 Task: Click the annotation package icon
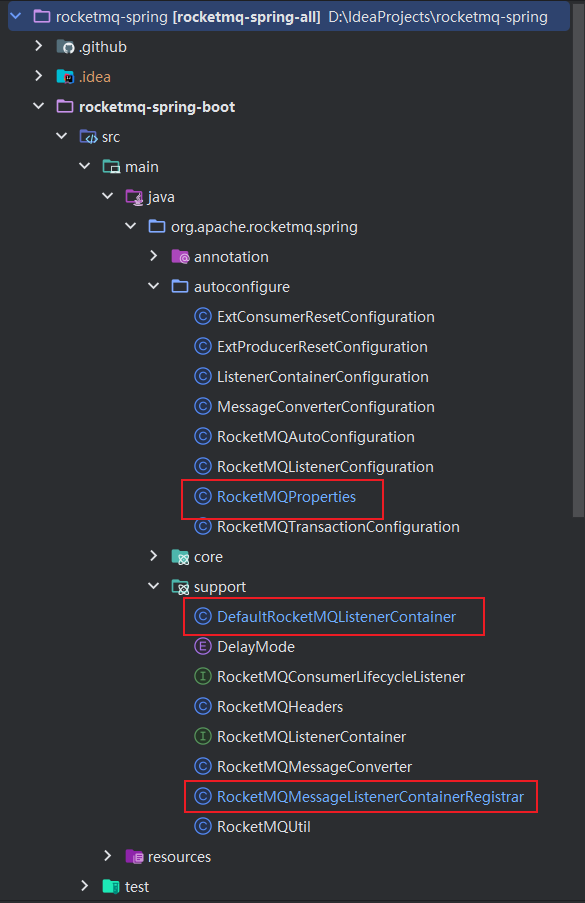coord(180,256)
